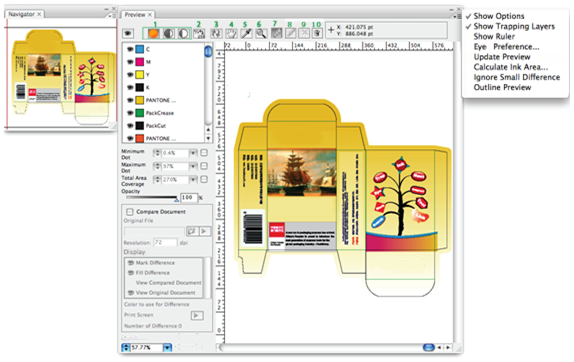The height and width of the screenshot is (362, 574).
Task: Select the magnifier zoom tool
Action: click(261, 34)
